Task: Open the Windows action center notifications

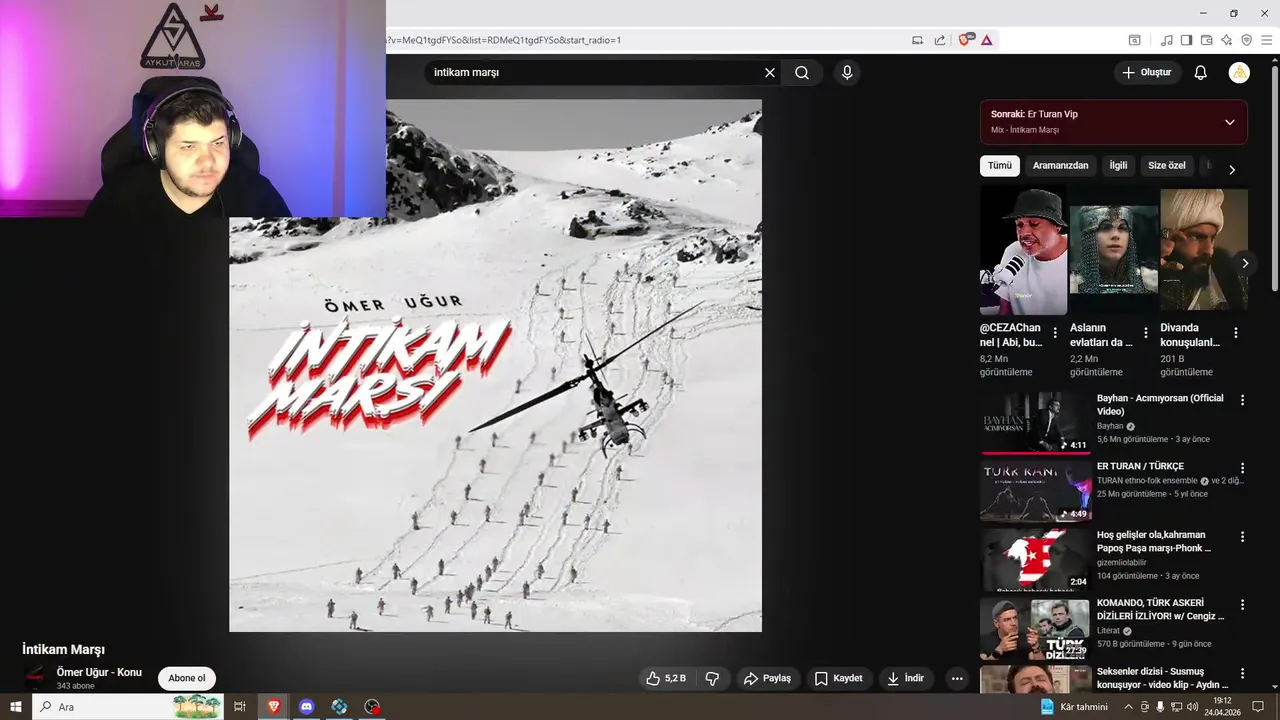Action: point(1259,707)
